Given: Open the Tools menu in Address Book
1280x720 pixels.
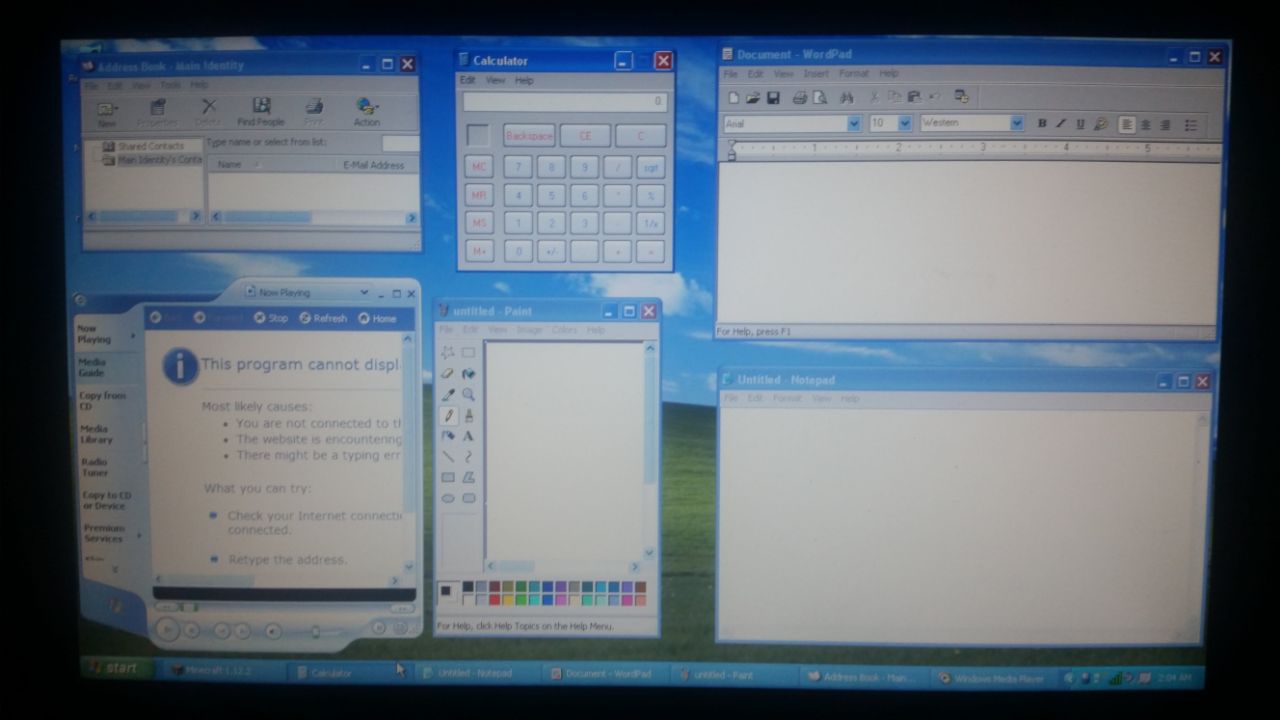Looking at the screenshot, I should click(x=171, y=85).
